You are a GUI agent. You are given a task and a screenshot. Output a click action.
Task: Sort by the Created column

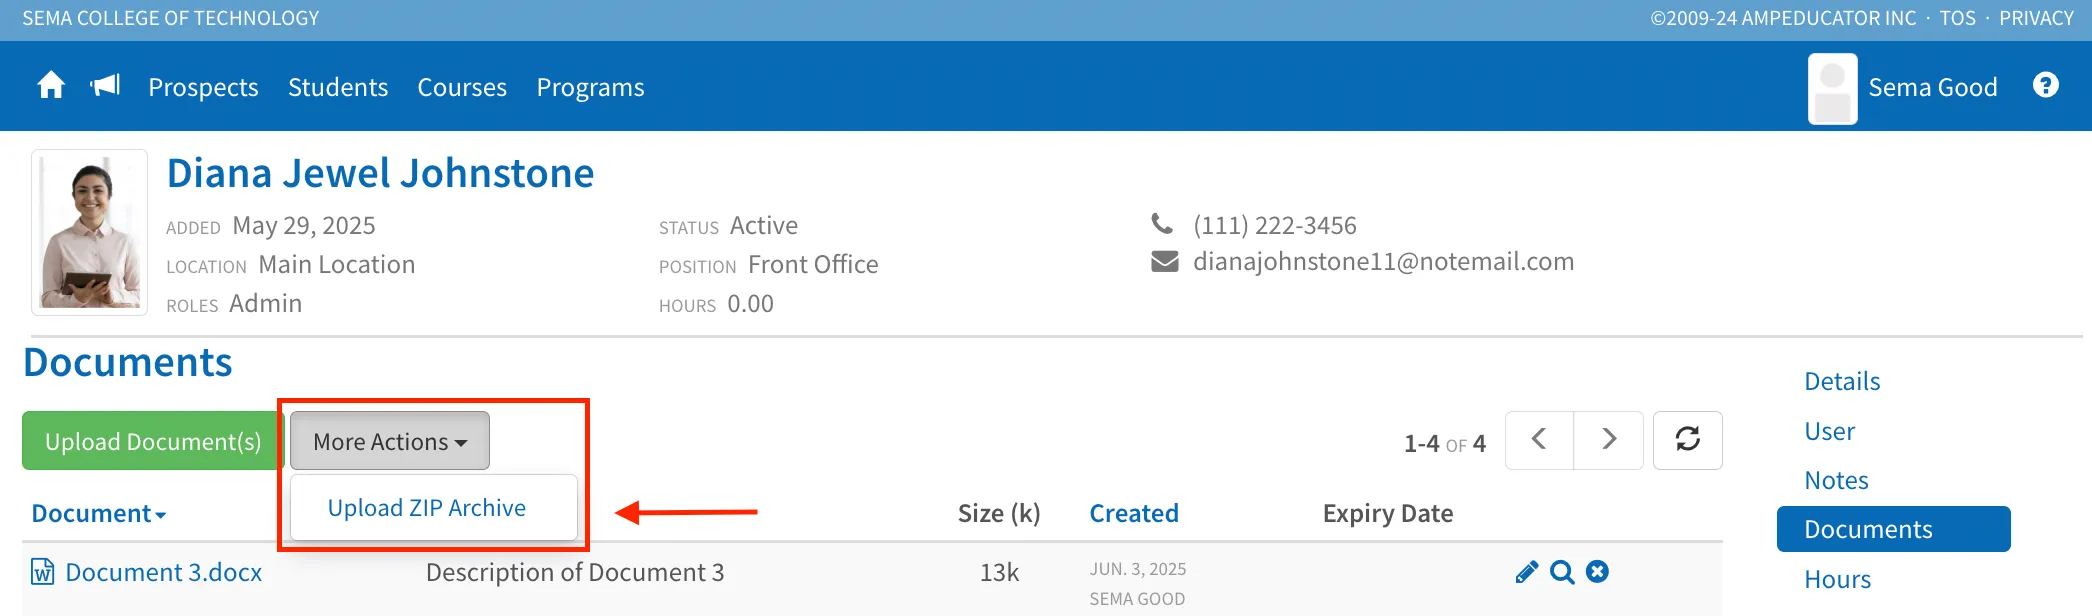1134,513
